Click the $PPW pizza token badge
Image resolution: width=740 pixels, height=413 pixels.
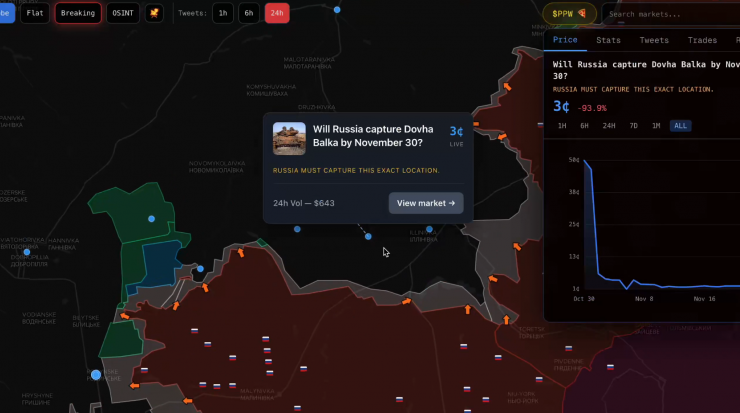click(570, 14)
